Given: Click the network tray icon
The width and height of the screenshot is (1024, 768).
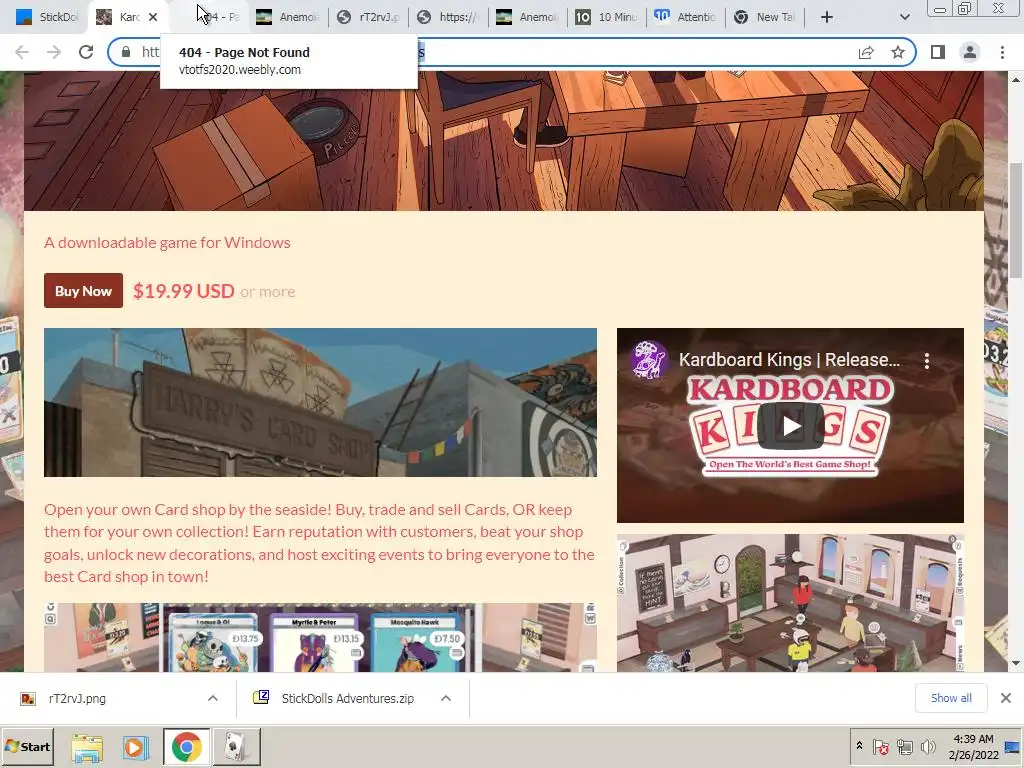Looking at the screenshot, I should (x=904, y=746).
